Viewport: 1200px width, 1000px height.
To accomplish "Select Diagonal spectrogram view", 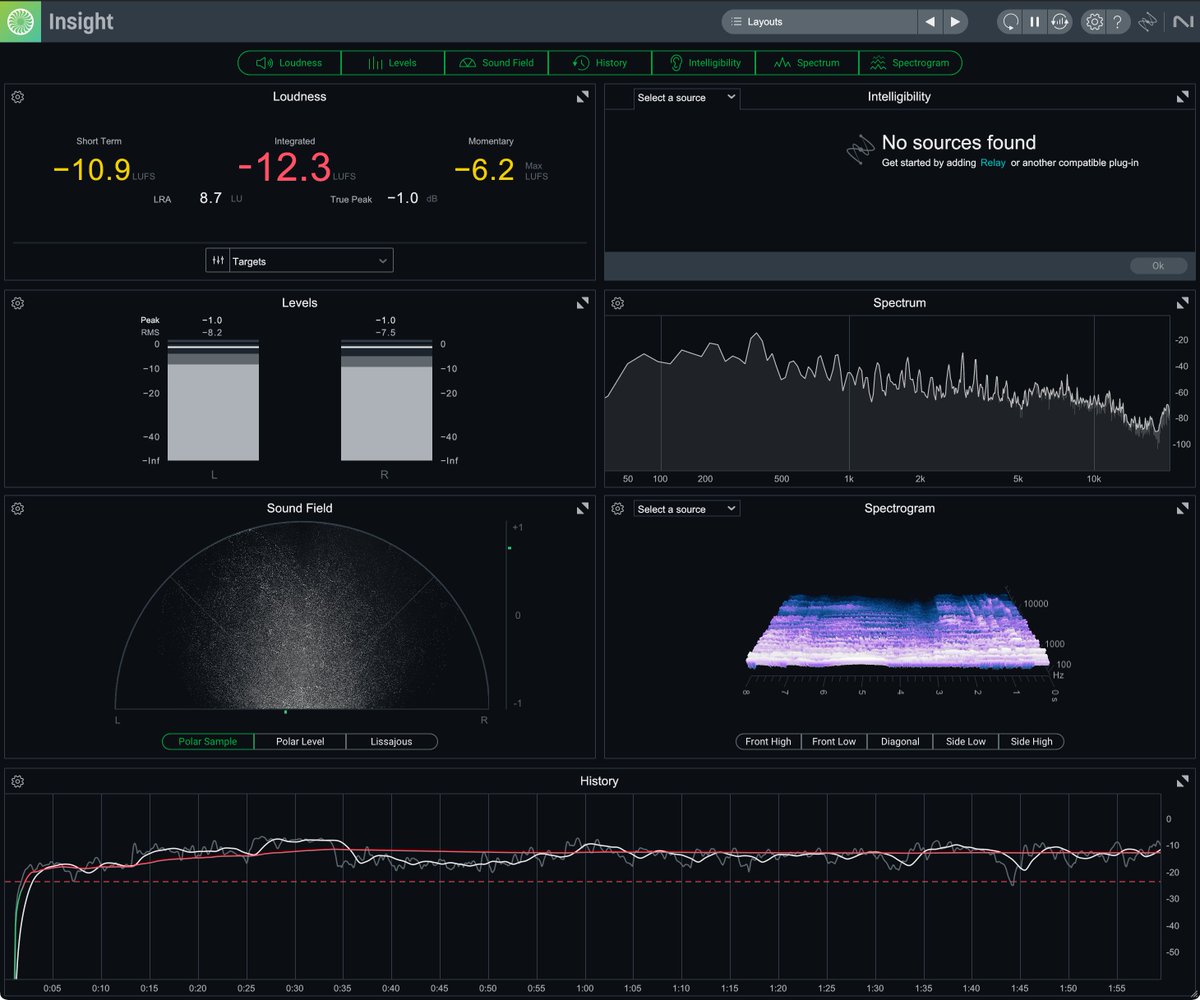I will [900, 742].
